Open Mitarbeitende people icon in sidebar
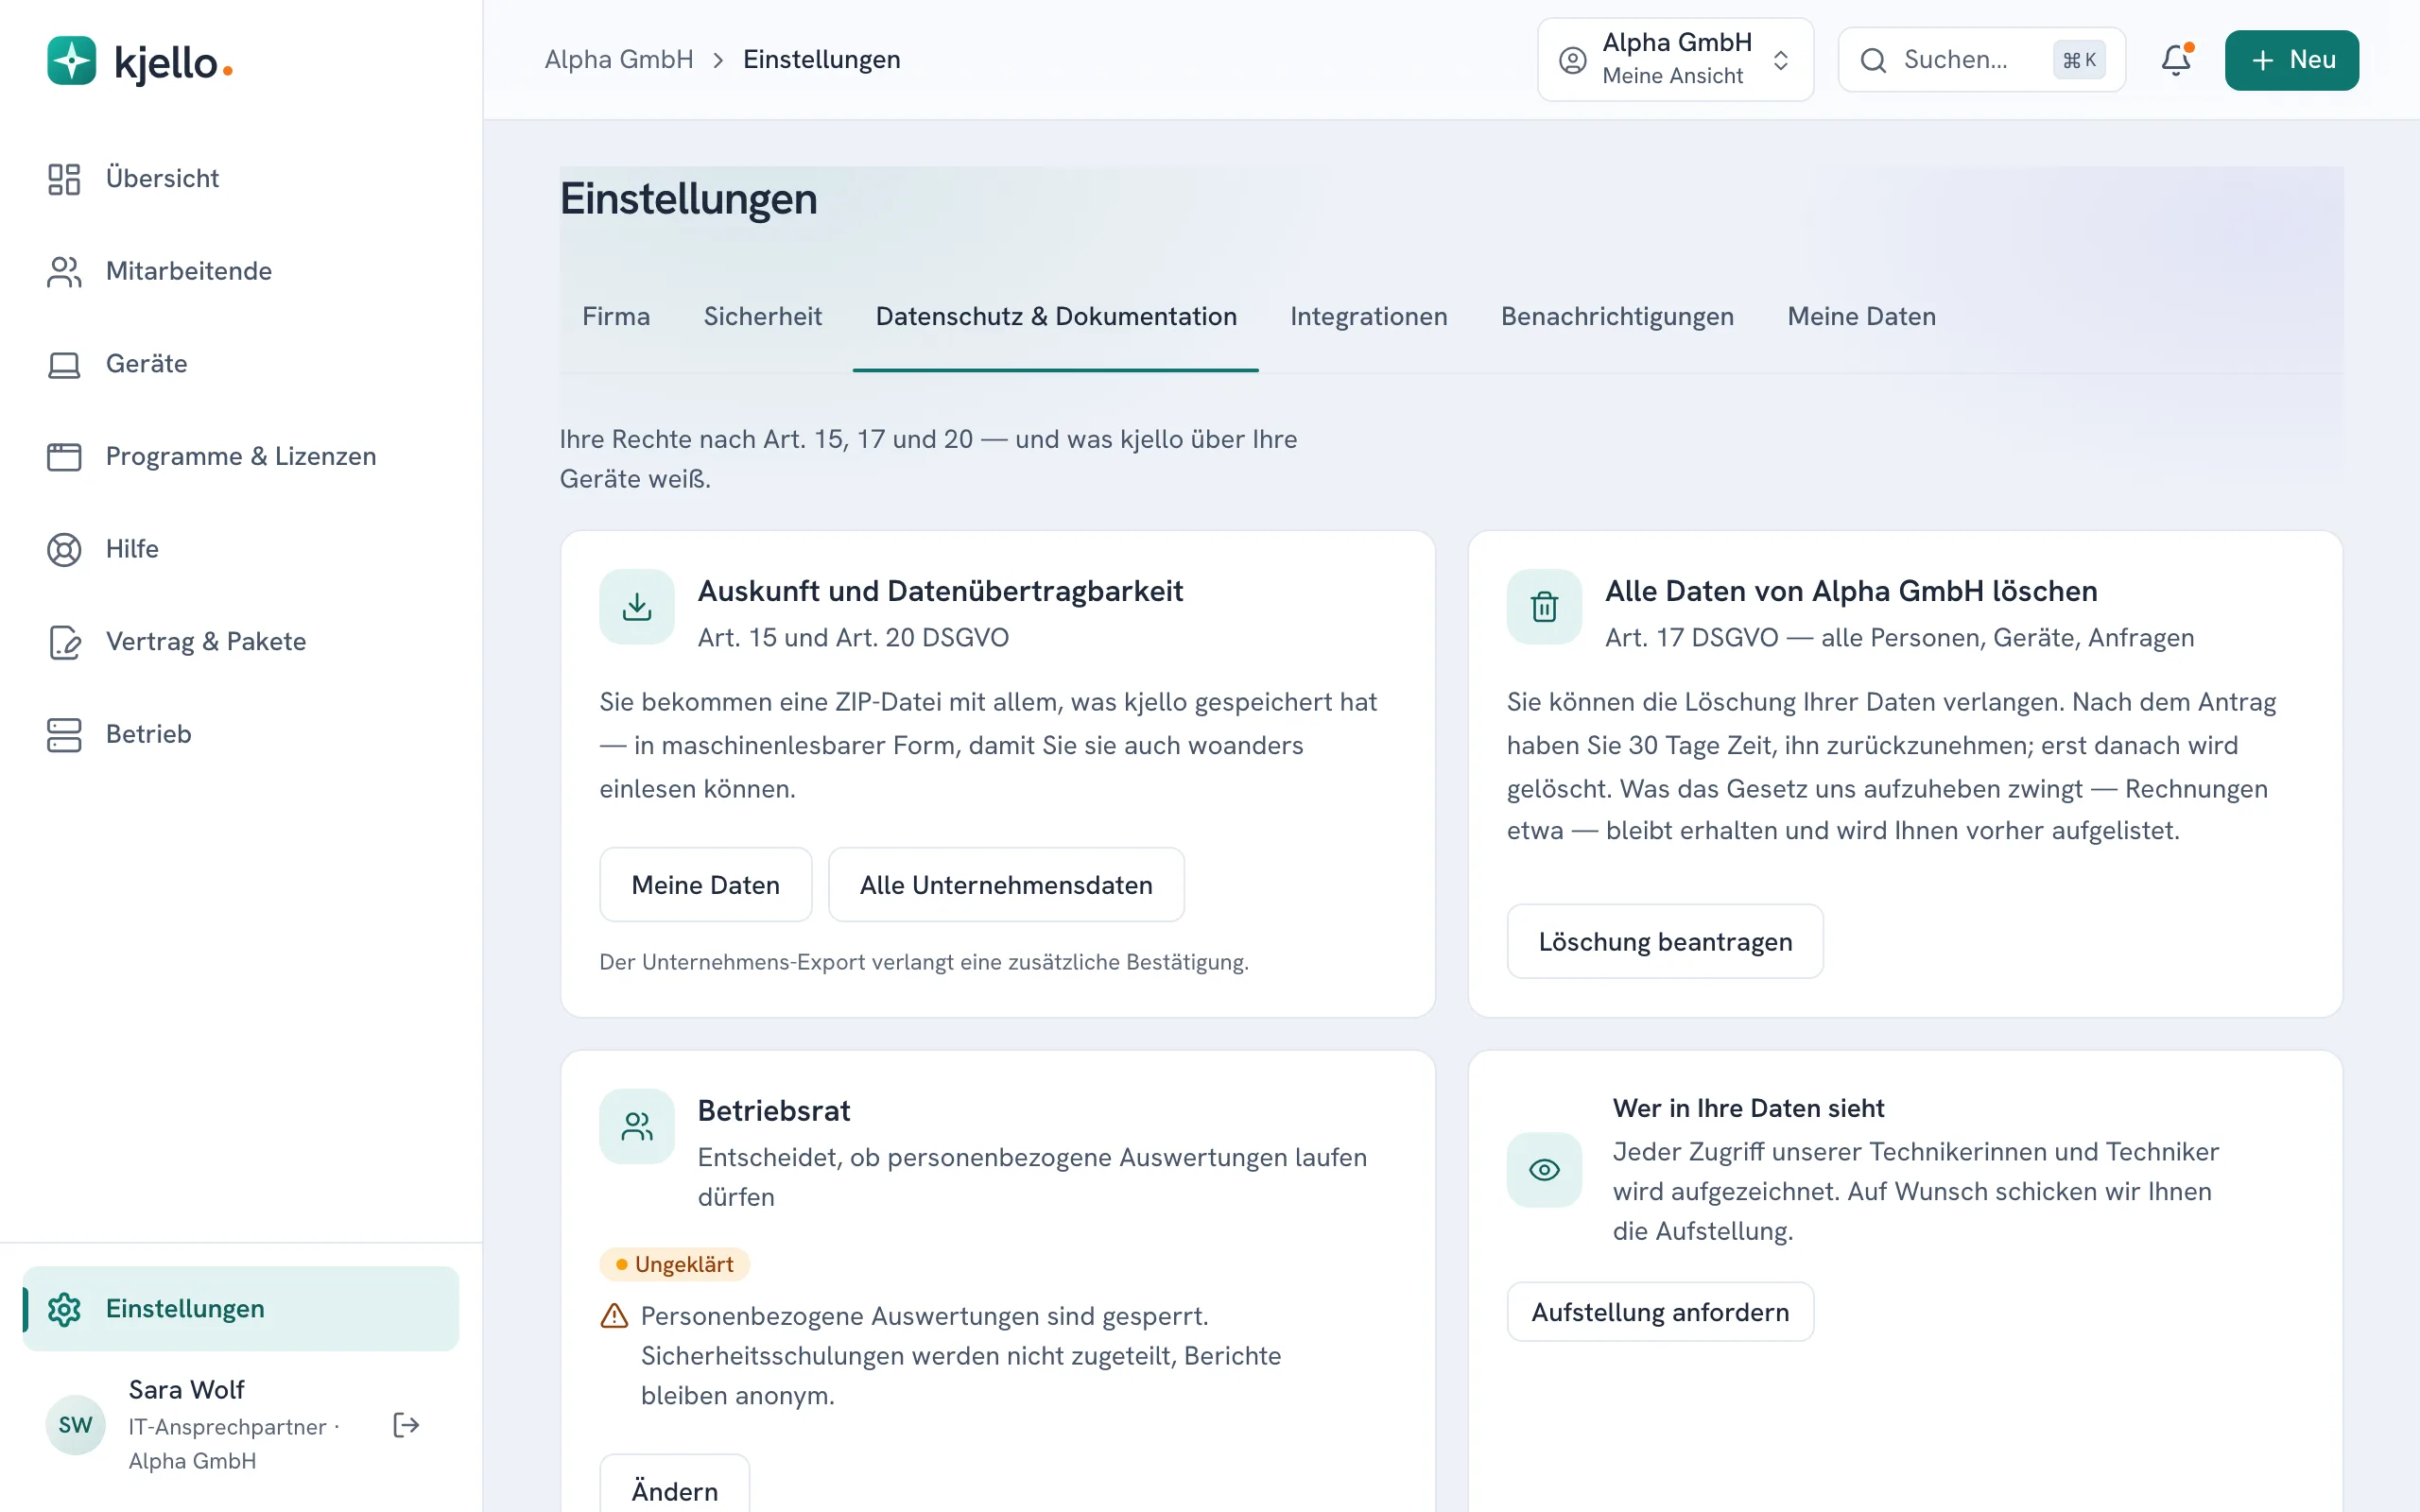The width and height of the screenshot is (2420, 1512). 64,271
